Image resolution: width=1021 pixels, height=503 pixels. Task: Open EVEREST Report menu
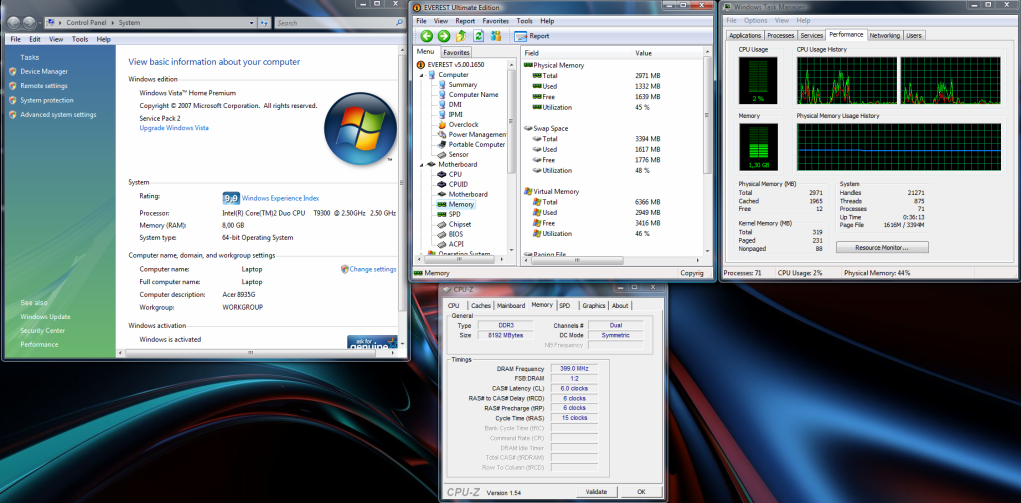[465, 21]
